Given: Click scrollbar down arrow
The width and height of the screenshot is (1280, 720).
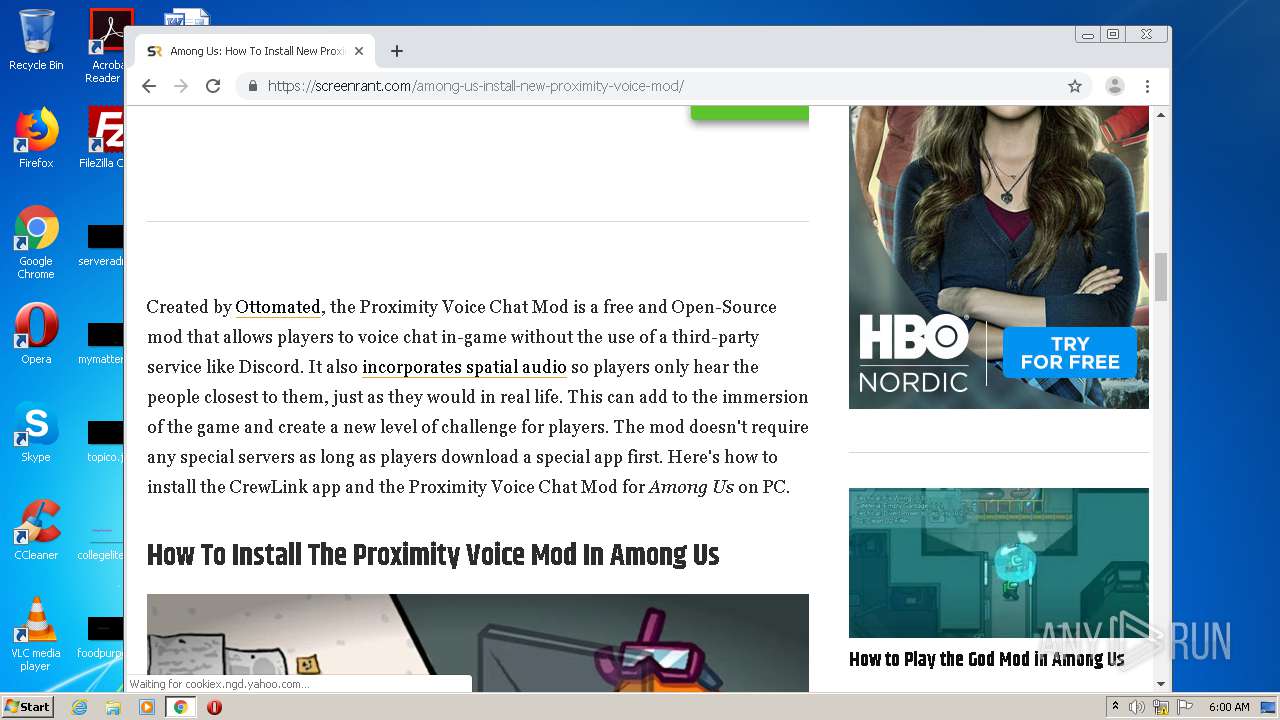Looking at the screenshot, I should coord(1161,684).
